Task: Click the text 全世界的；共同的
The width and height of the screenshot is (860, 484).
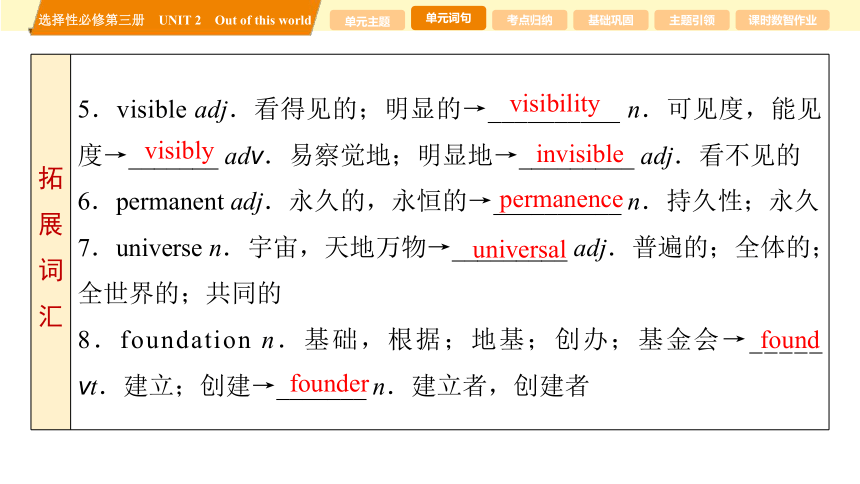Action: [179, 294]
